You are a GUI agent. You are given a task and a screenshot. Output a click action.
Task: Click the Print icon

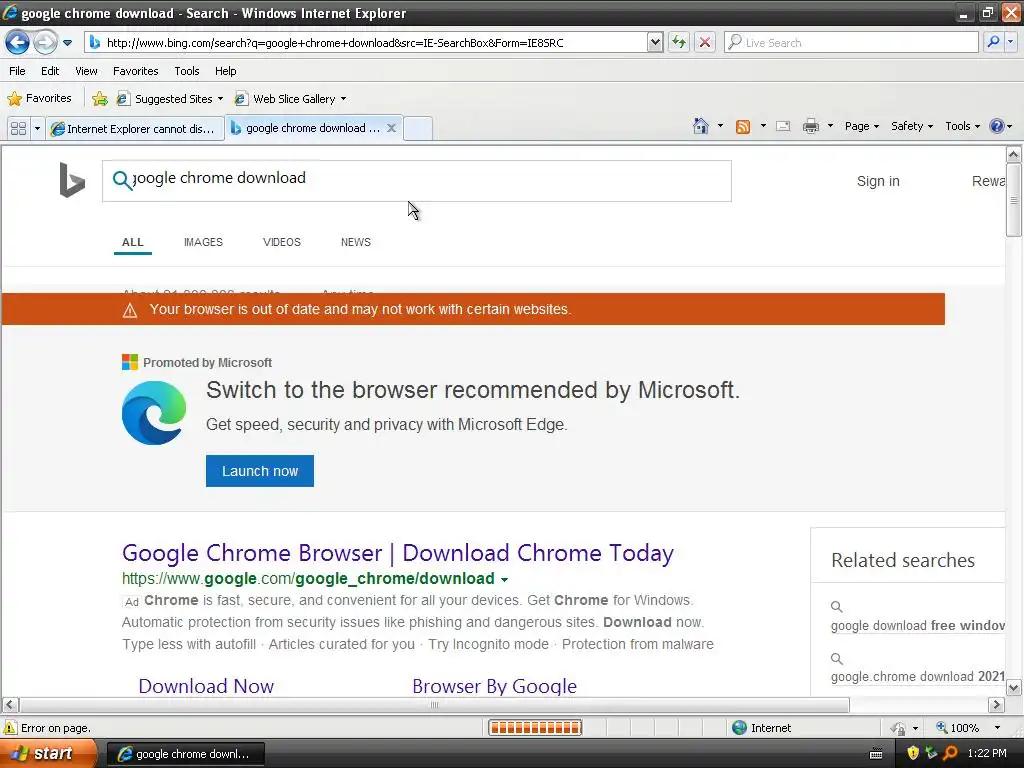point(810,127)
